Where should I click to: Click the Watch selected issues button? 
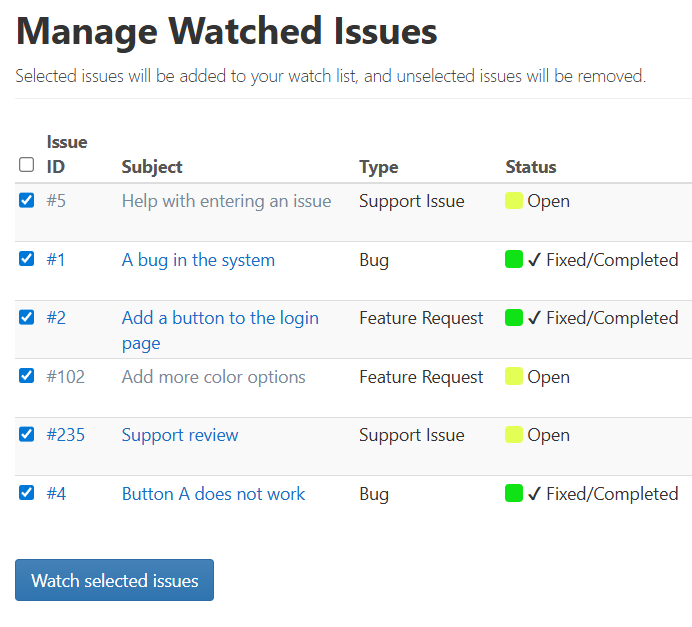coord(114,580)
